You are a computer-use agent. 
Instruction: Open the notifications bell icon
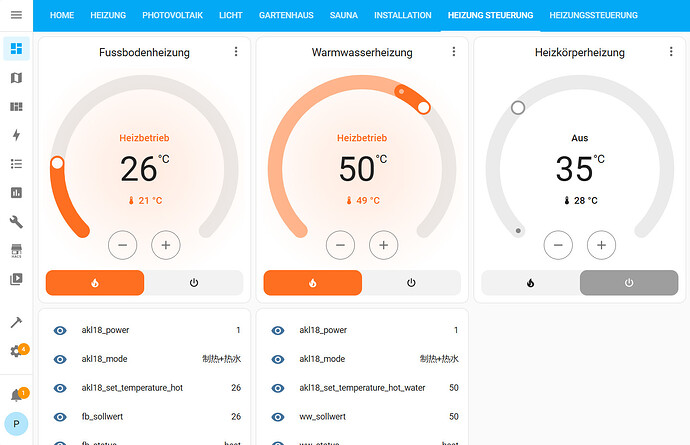16,395
